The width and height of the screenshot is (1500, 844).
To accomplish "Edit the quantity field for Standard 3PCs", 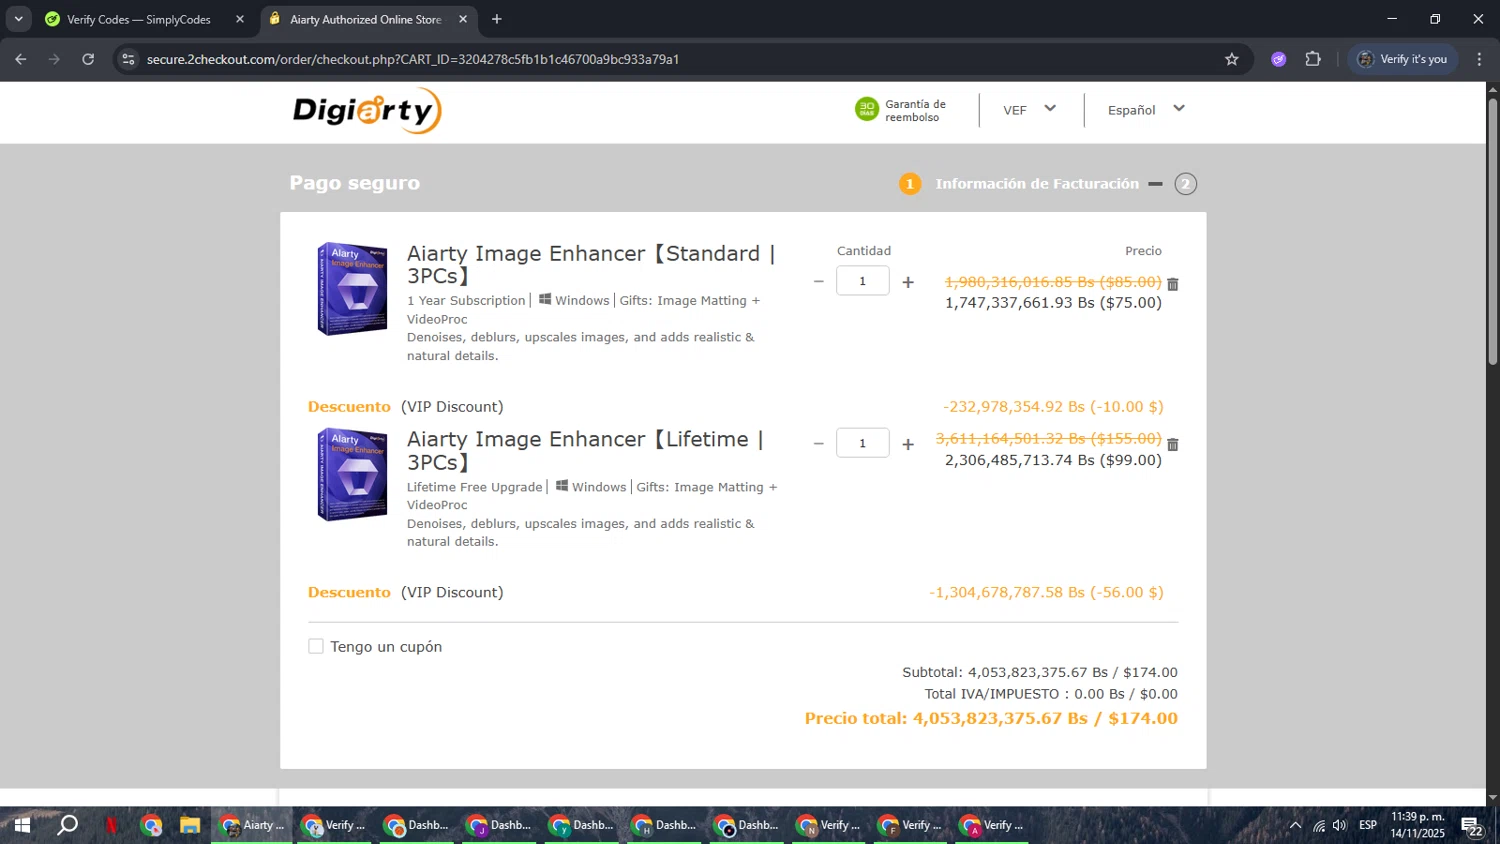I will (x=863, y=281).
